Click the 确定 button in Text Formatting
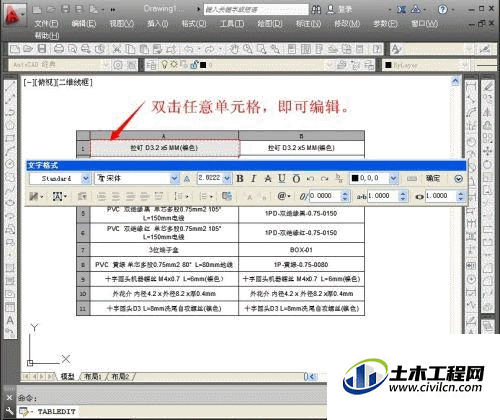This screenshot has width=500, height=420. pyautogui.click(x=433, y=178)
